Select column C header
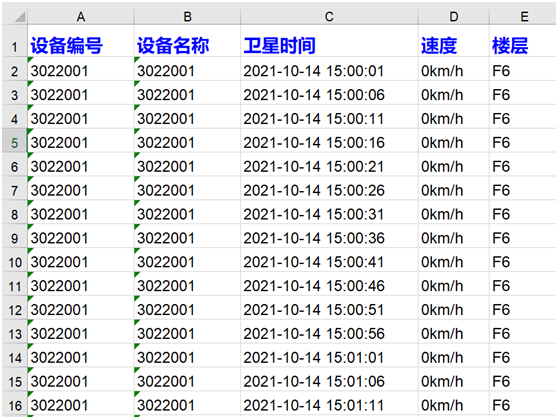Image resolution: width=558 pixels, height=419 pixels. pyautogui.click(x=329, y=16)
